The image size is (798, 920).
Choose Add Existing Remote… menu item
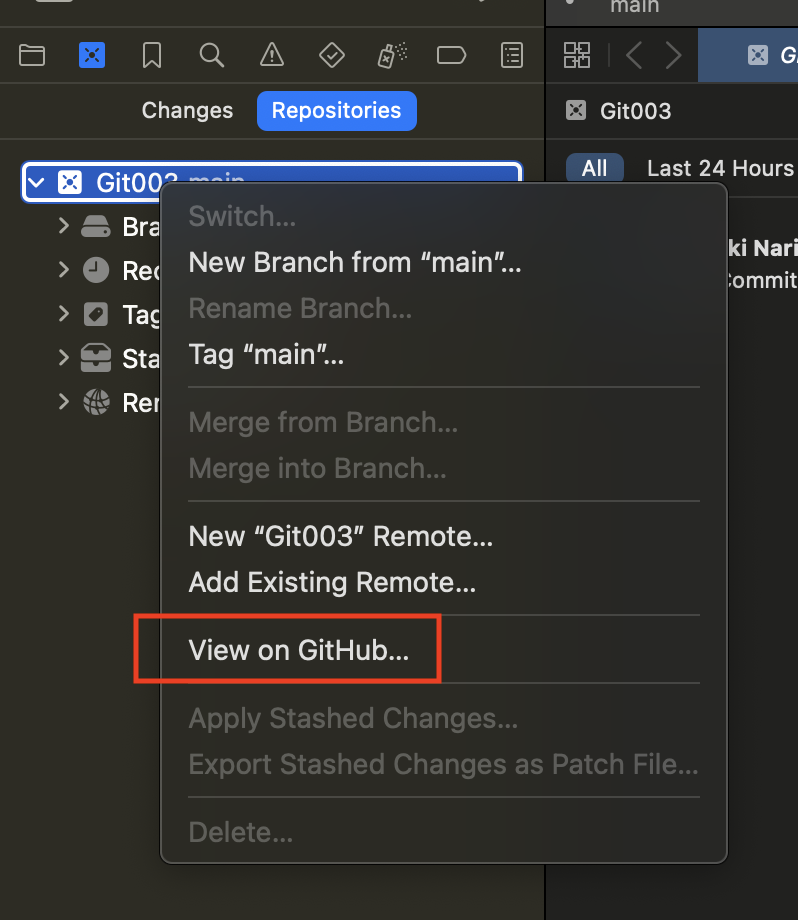coord(444,582)
